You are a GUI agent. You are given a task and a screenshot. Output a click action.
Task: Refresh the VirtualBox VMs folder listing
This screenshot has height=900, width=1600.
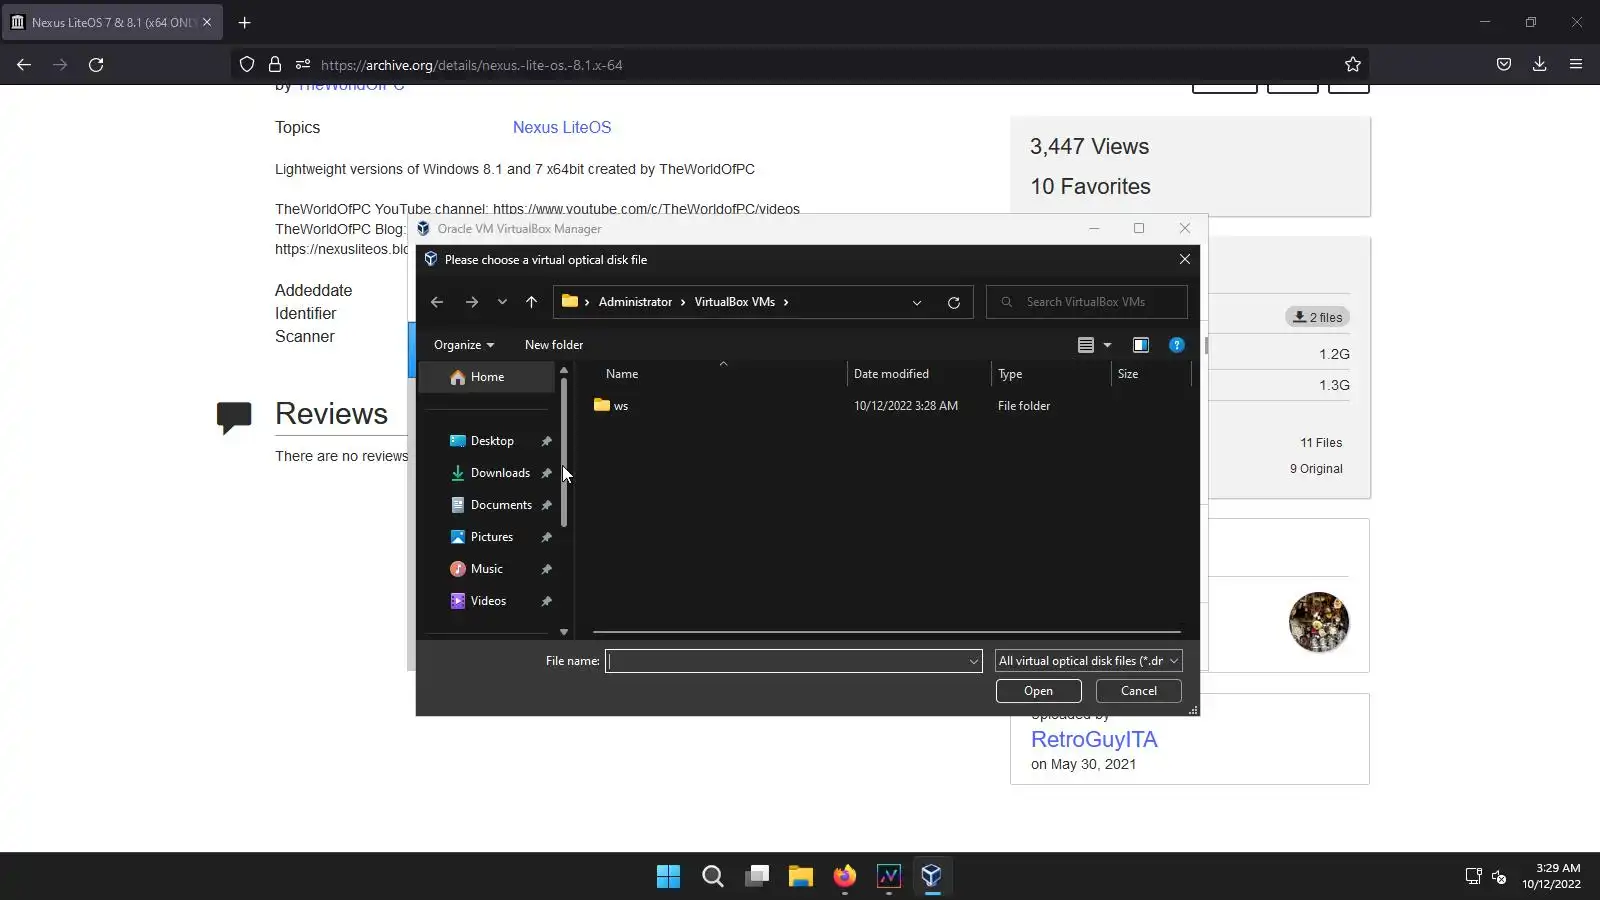click(x=954, y=302)
